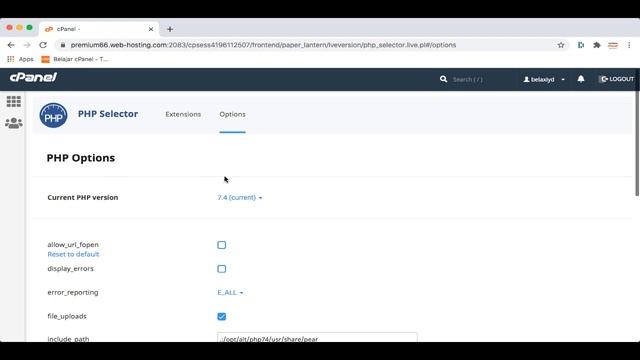Click the striped extension icon in toolbar
The height and width of the screenshot is (360, 640).
pos(613,45)
